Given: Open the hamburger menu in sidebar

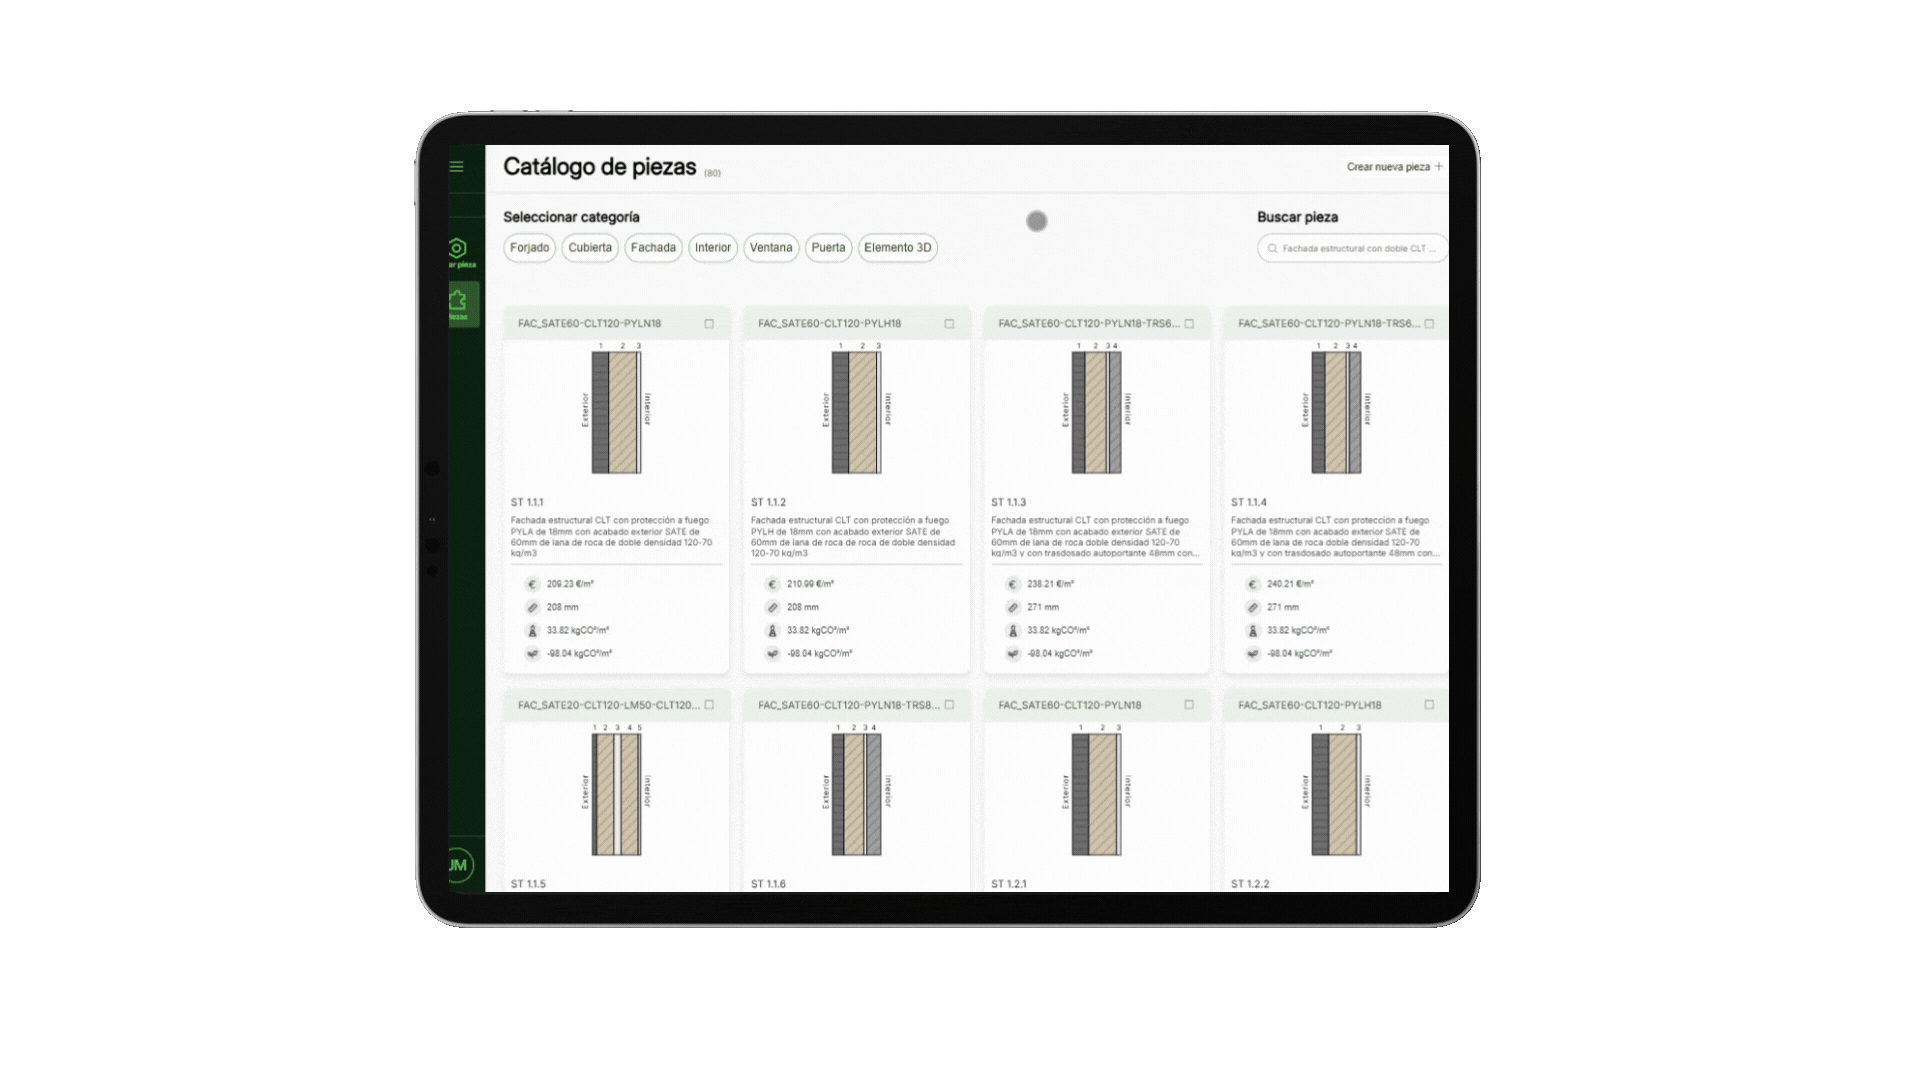Looking at the screenshot, I should (x=457, y=167).
